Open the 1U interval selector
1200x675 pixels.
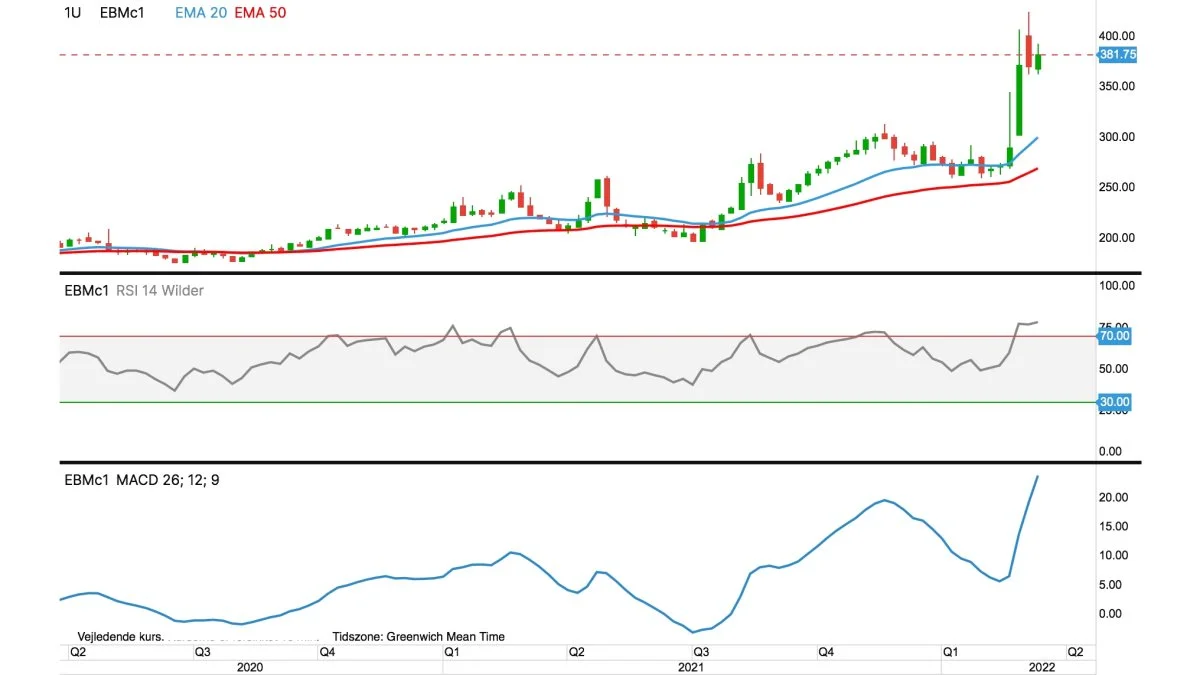point(72,14)
